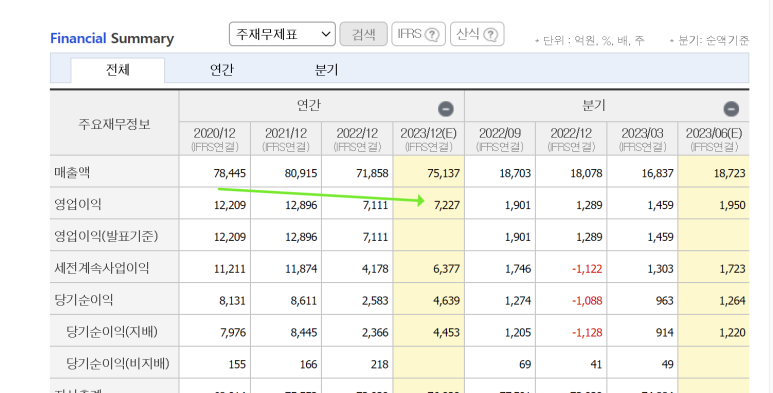Open the IFRS help button
The image size is (773, 393).
[419, 34]
